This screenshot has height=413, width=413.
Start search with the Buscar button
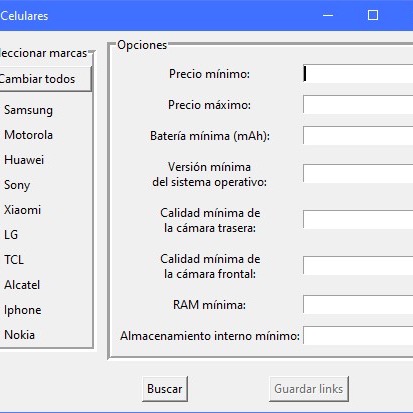165,389
